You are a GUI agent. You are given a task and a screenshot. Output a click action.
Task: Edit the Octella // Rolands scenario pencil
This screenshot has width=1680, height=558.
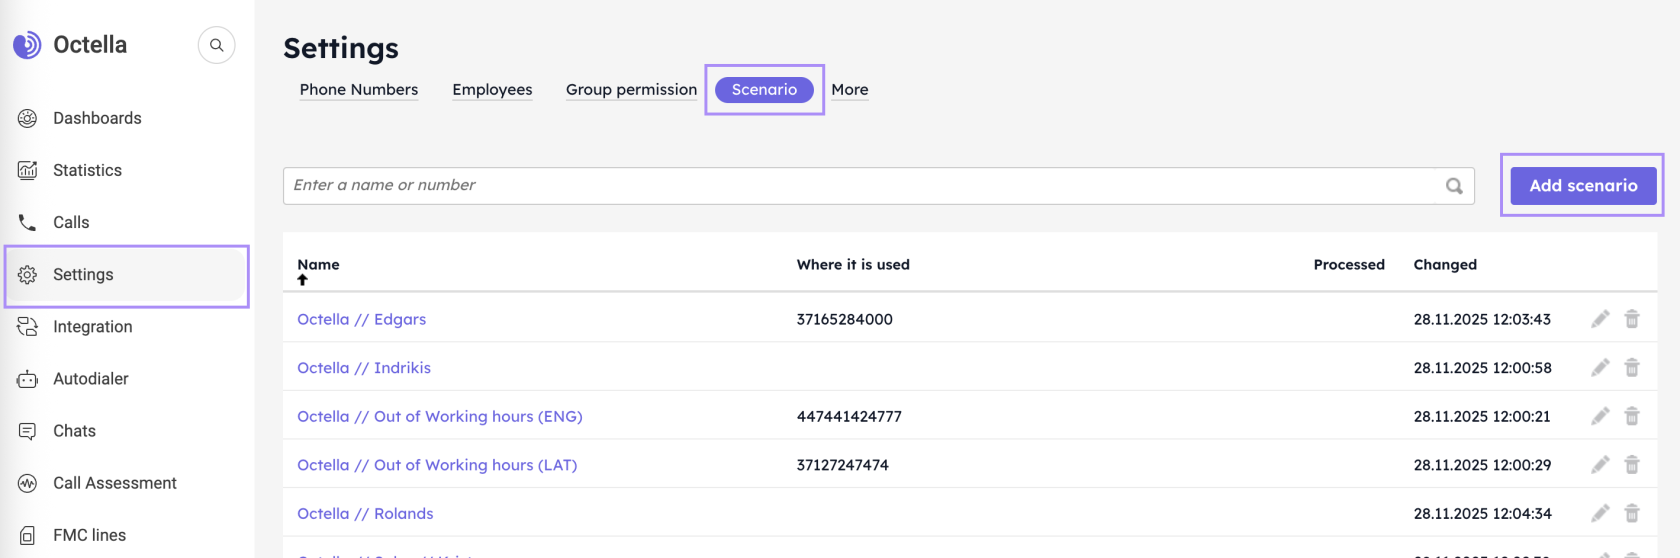click(x=1600, y=513)
